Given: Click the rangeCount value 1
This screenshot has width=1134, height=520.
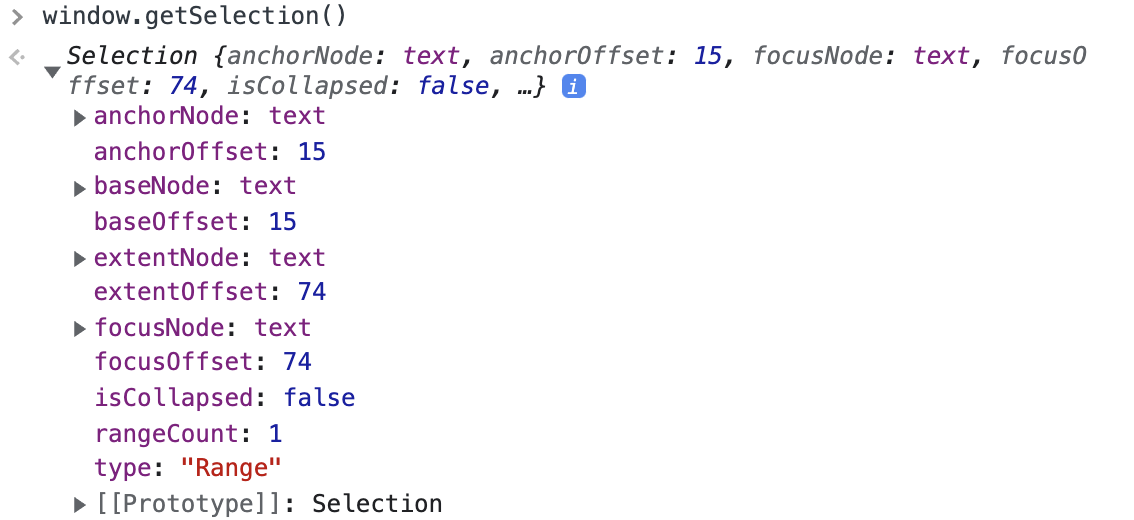Looking at the screenshot, I should (276, 434).
